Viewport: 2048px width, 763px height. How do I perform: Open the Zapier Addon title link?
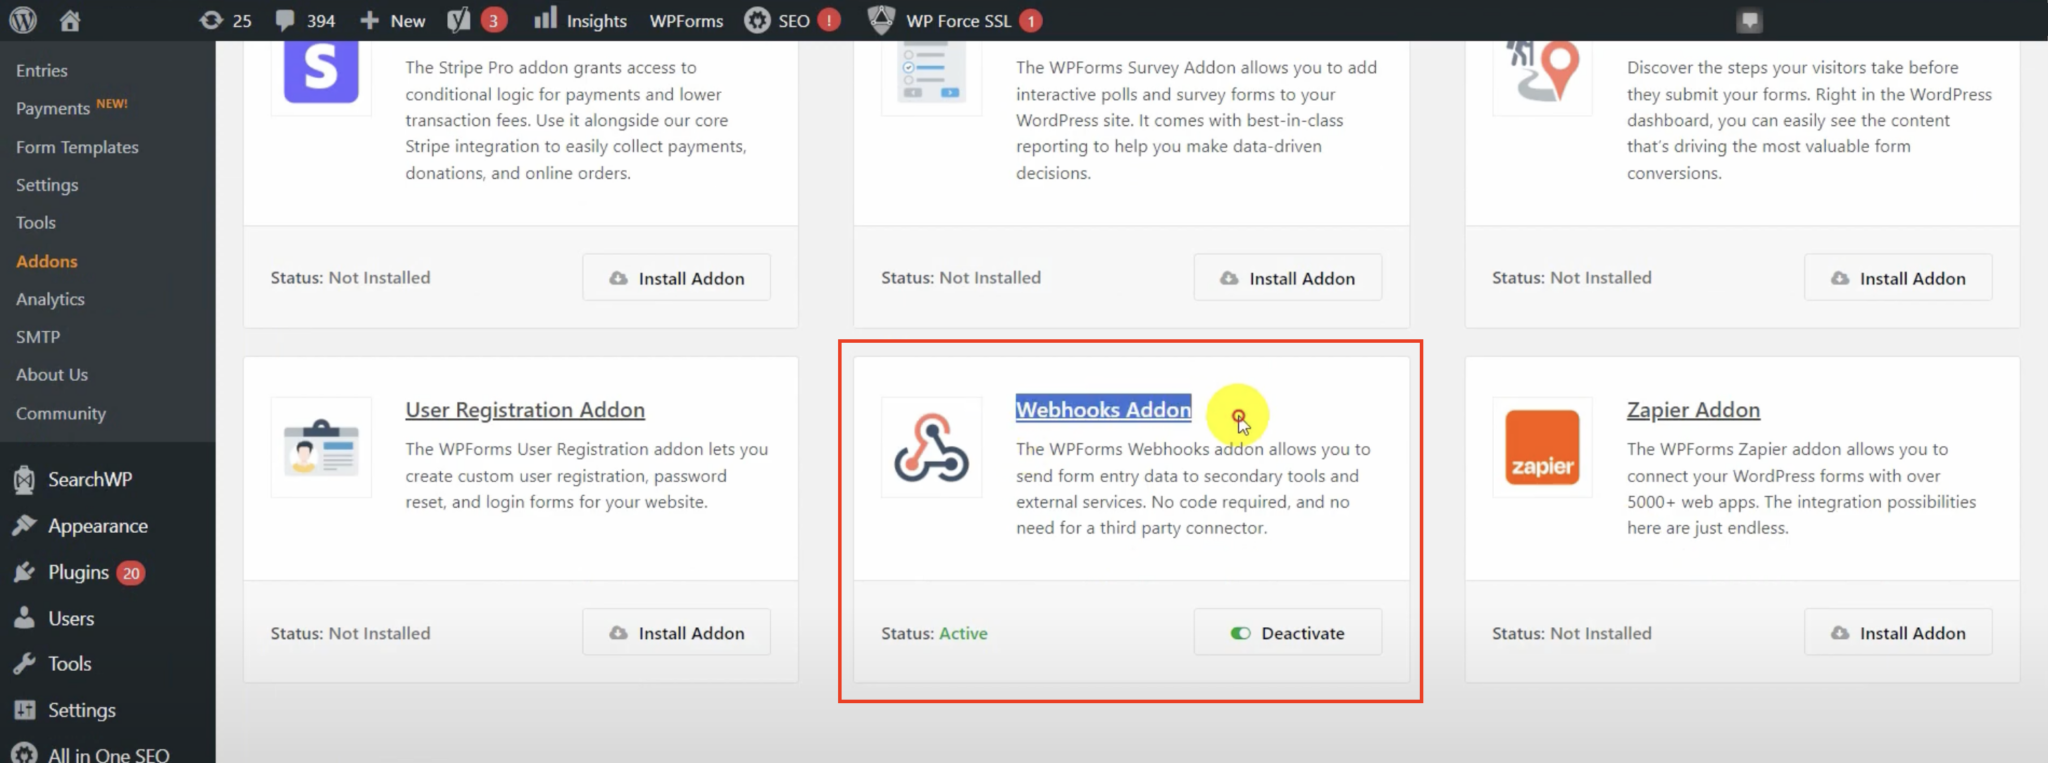[1693, 410]
